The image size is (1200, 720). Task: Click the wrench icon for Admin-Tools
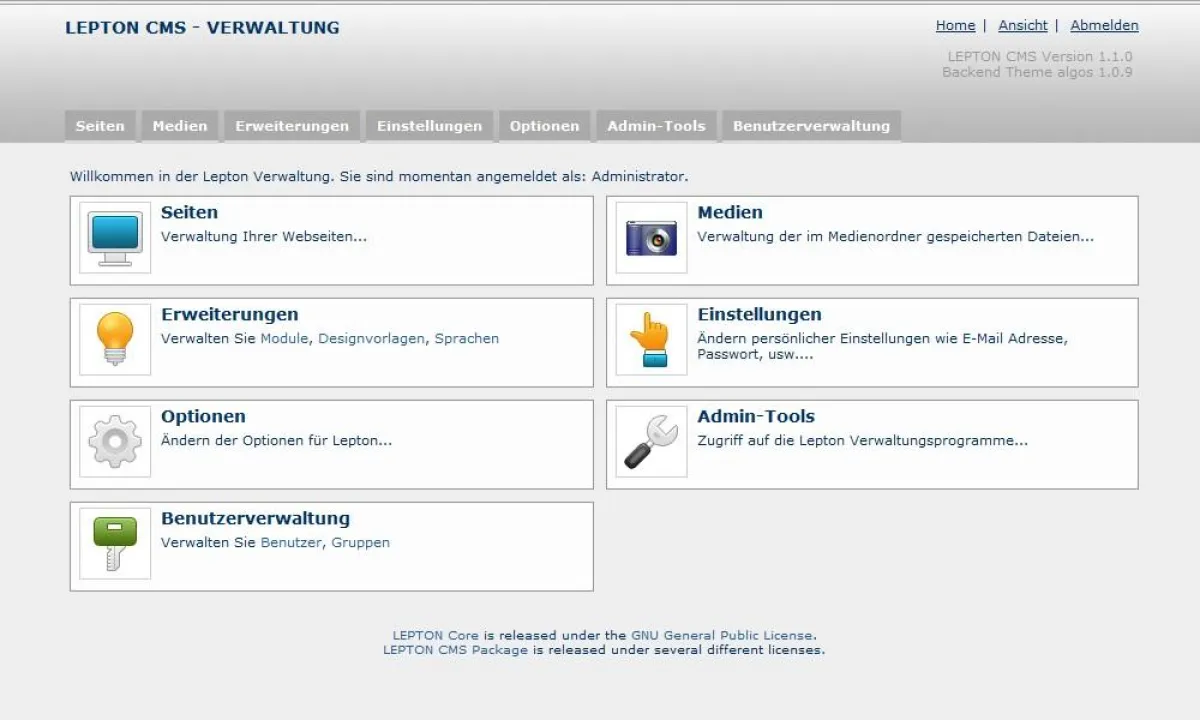[650, 441]
